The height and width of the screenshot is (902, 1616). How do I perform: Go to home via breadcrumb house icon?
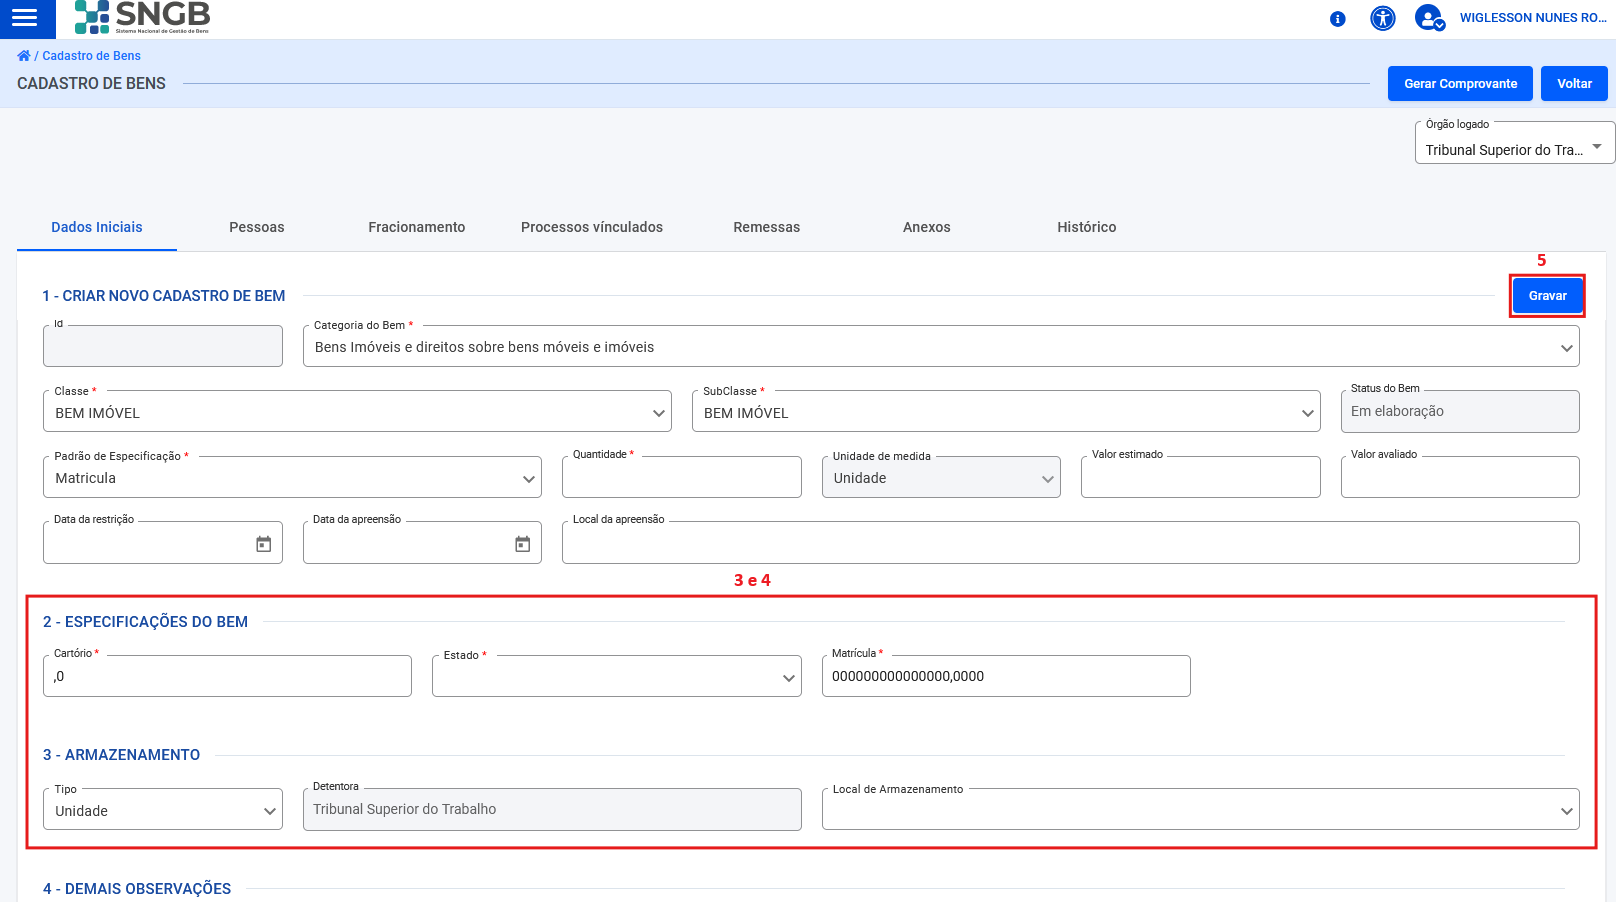pos(24,56)
